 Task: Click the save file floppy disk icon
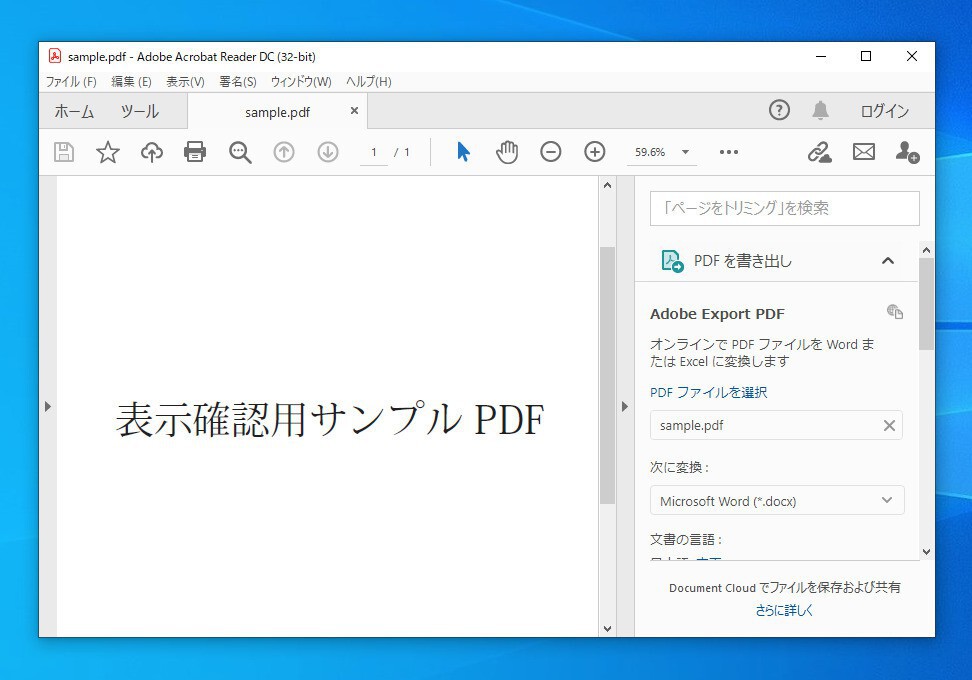pyautogui.click(x=64, y=152)
